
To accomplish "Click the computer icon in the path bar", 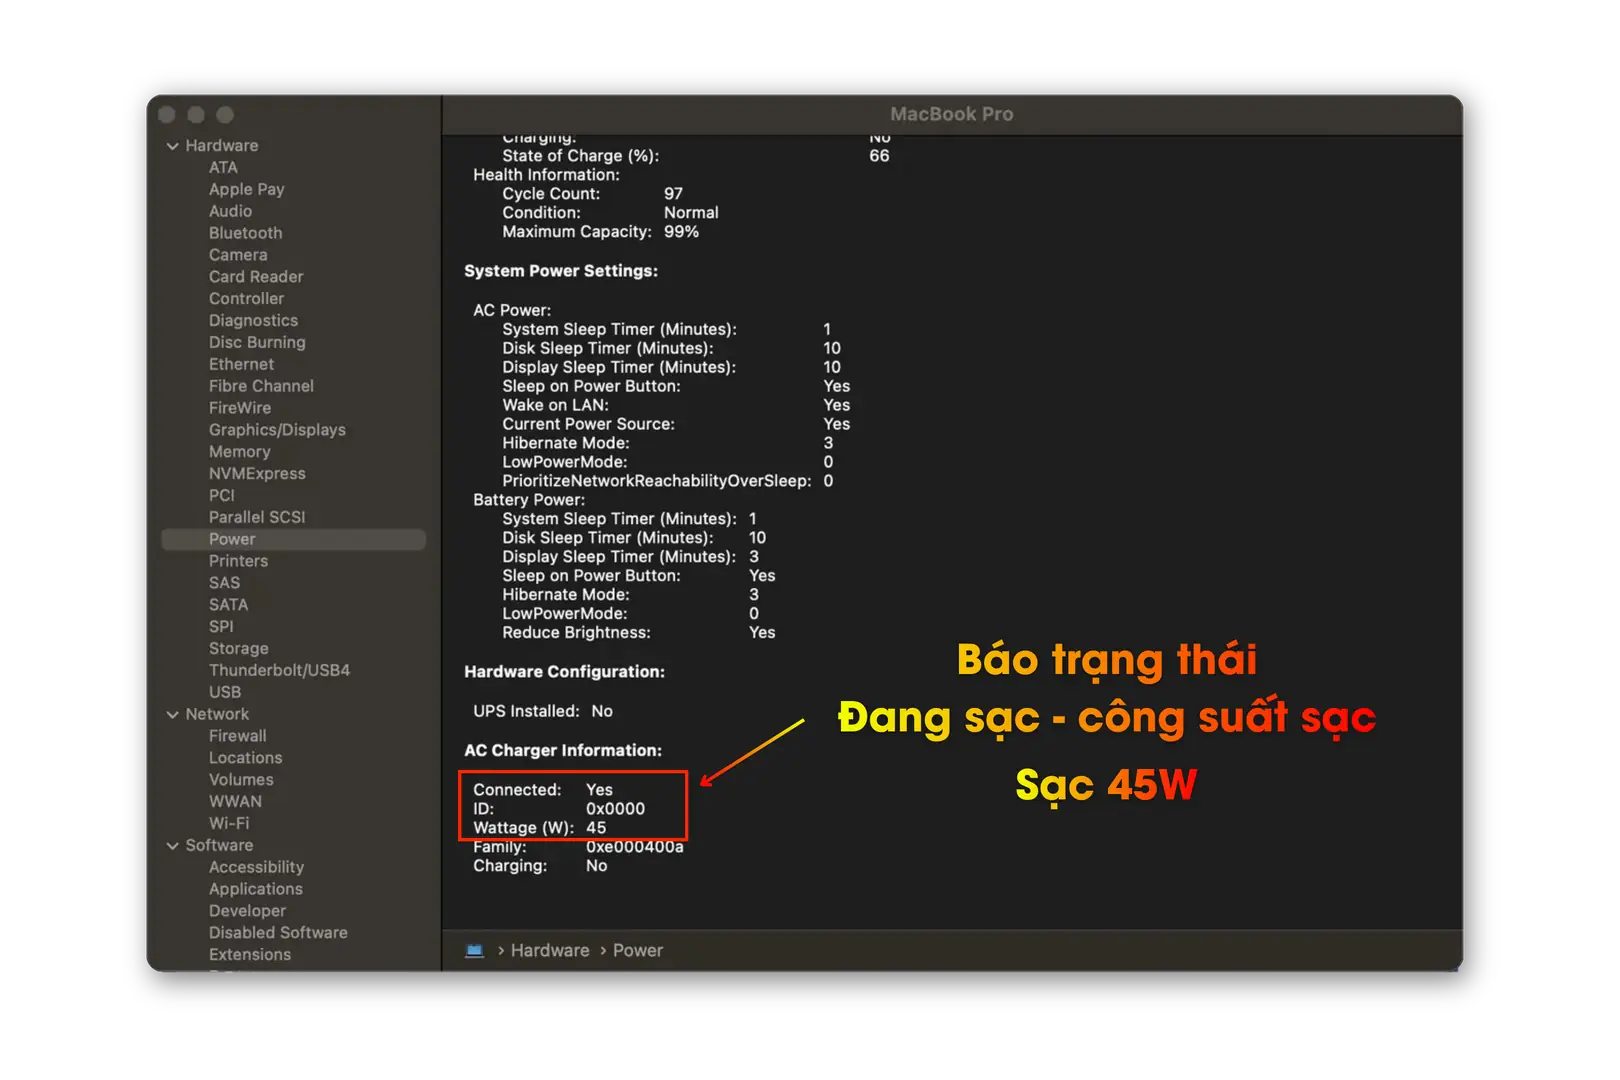I will pos(475,951).
